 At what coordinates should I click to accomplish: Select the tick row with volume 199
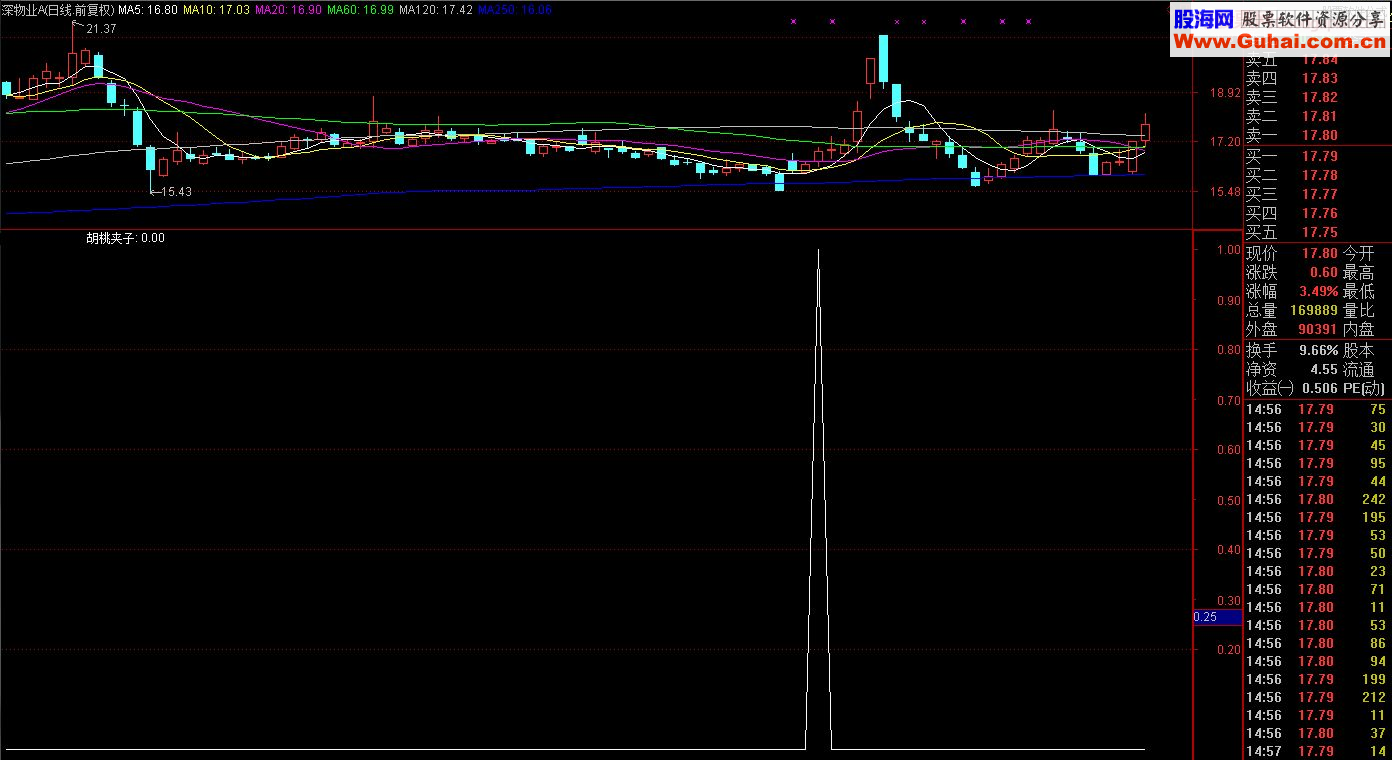1317,679
